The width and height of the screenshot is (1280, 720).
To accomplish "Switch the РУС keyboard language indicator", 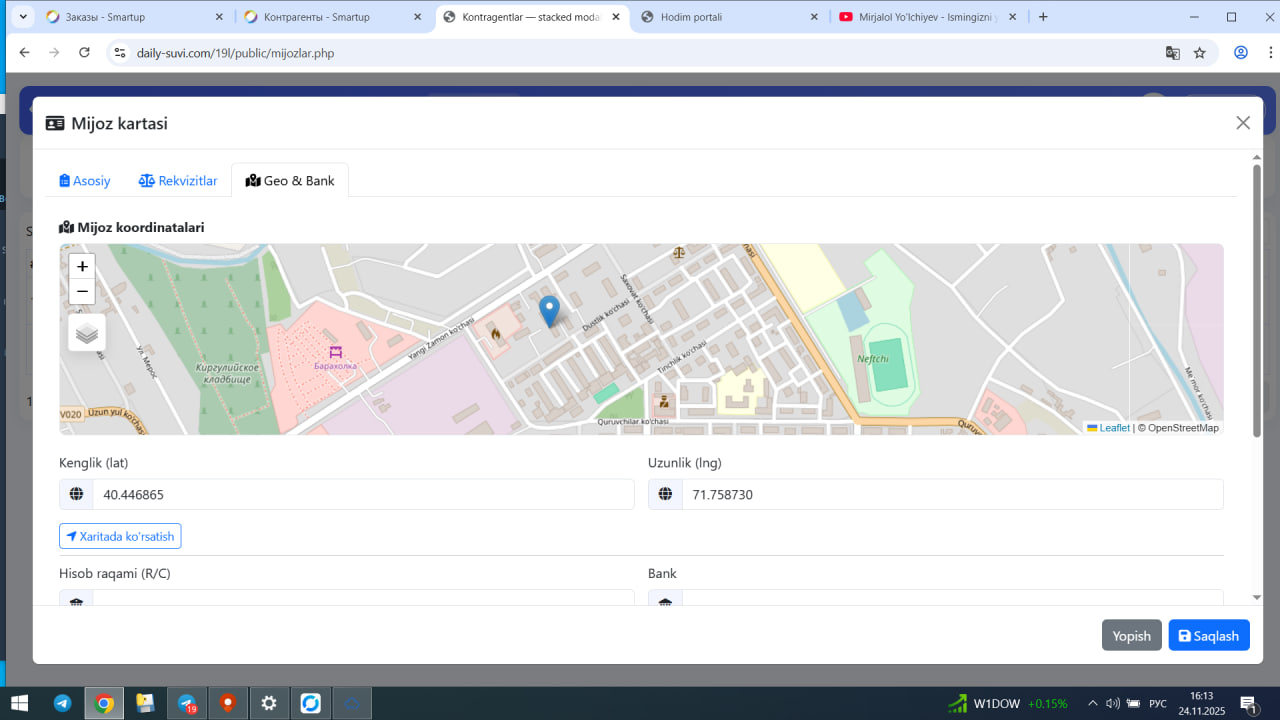I will (x=1158, y=703).
